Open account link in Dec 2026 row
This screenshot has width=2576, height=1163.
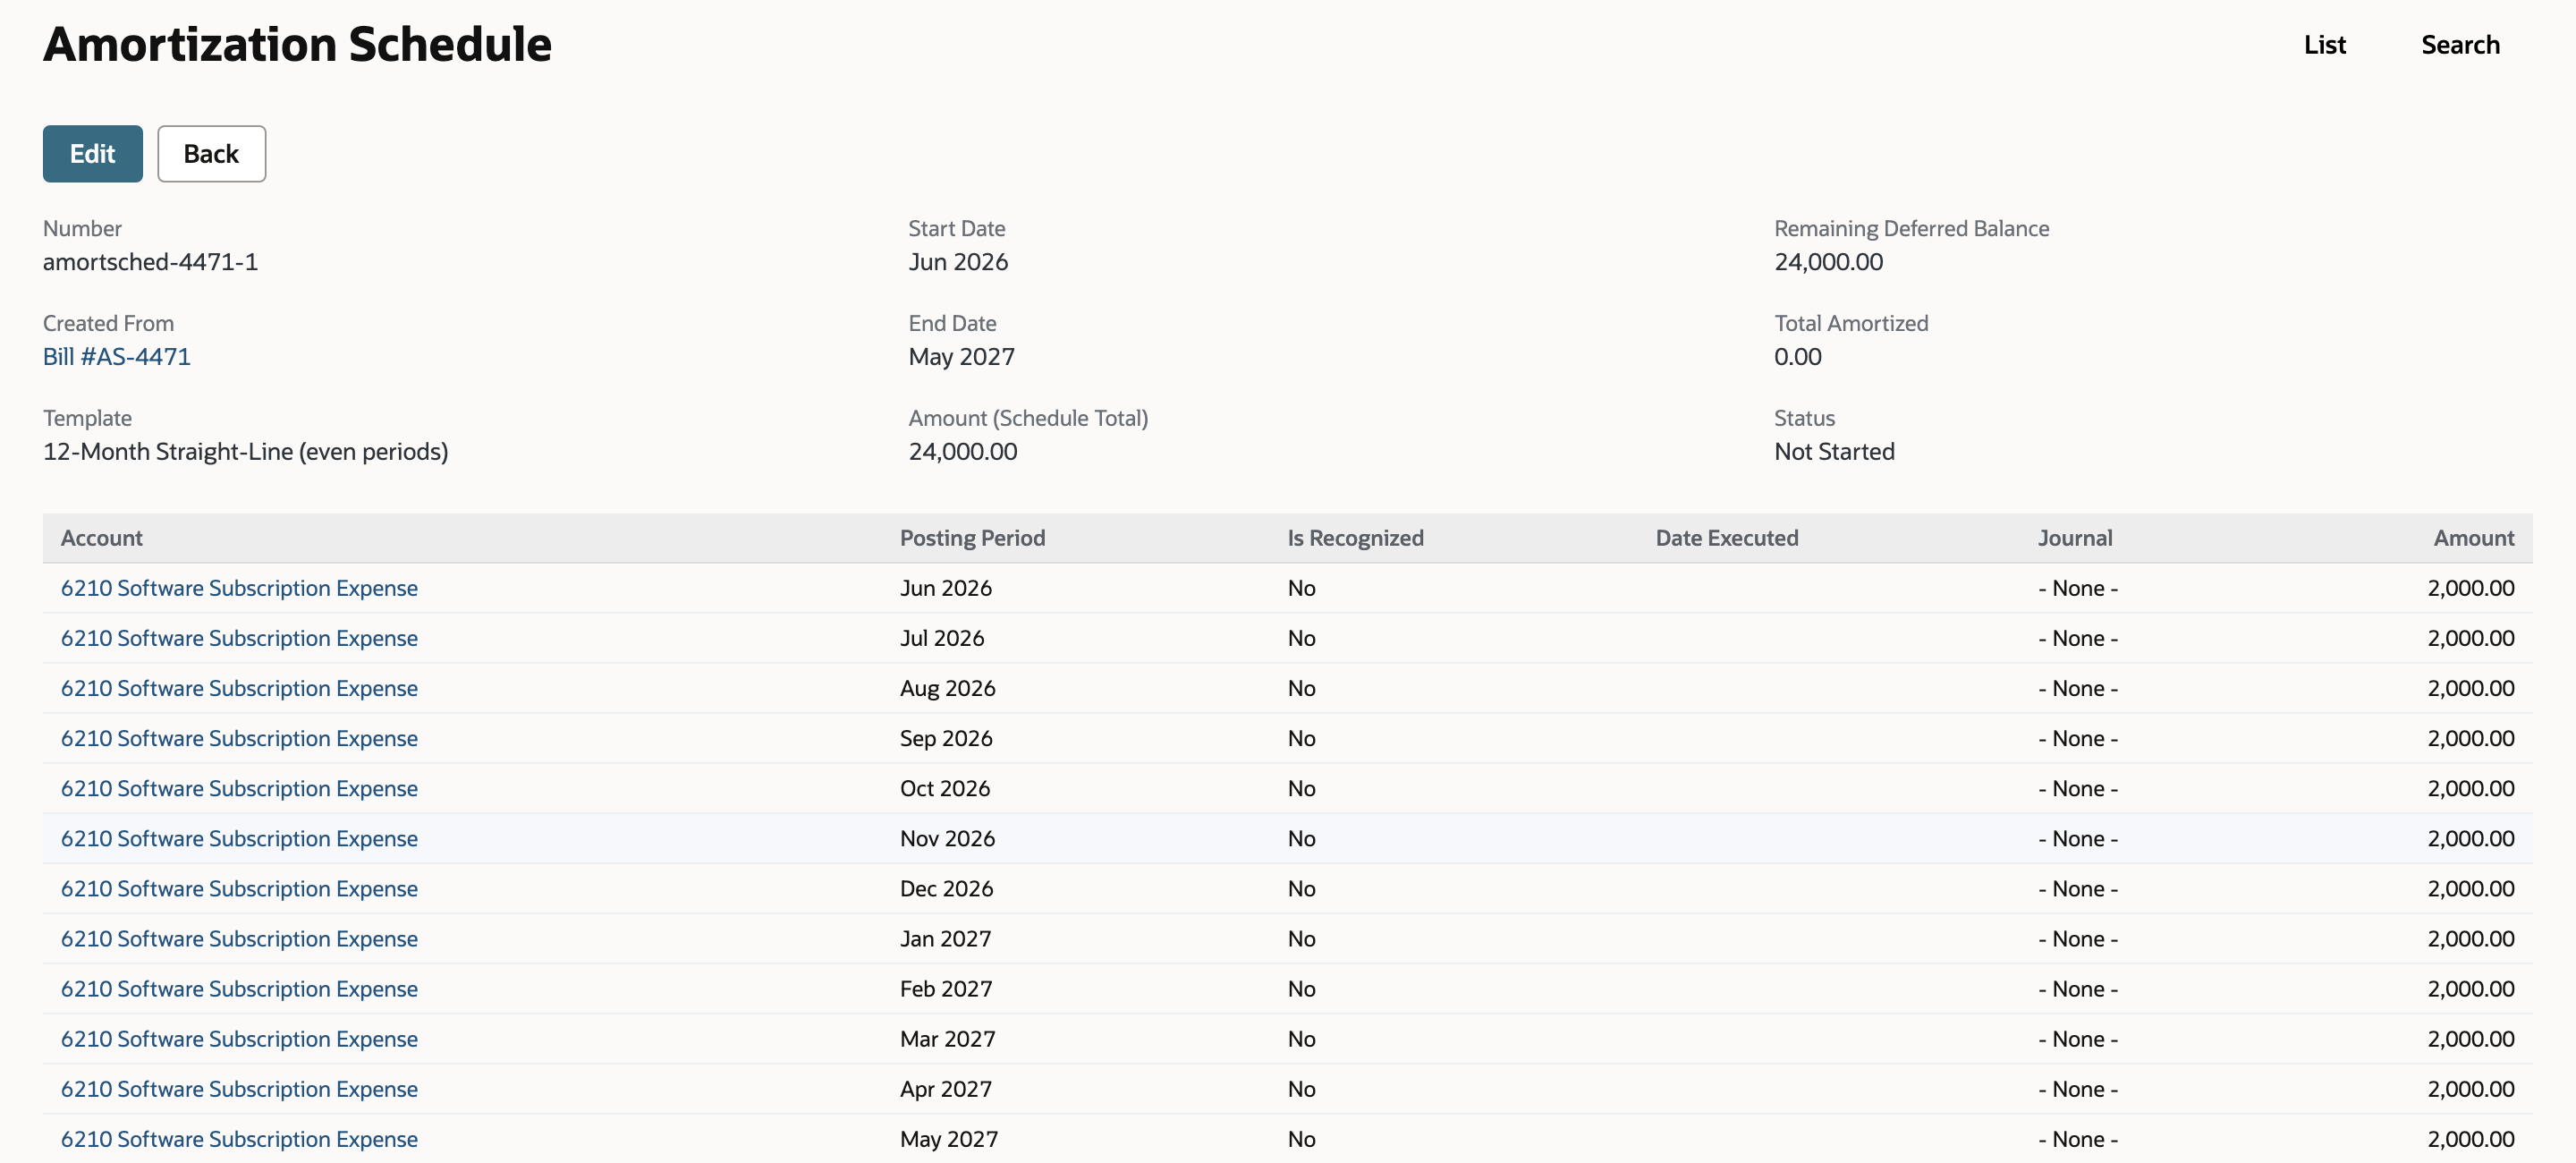239,888
